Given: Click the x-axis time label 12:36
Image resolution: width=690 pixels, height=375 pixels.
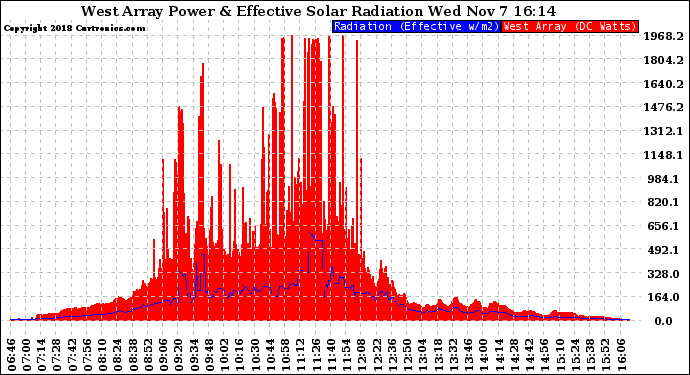Looking at the screenshot, I should [393, 355].
